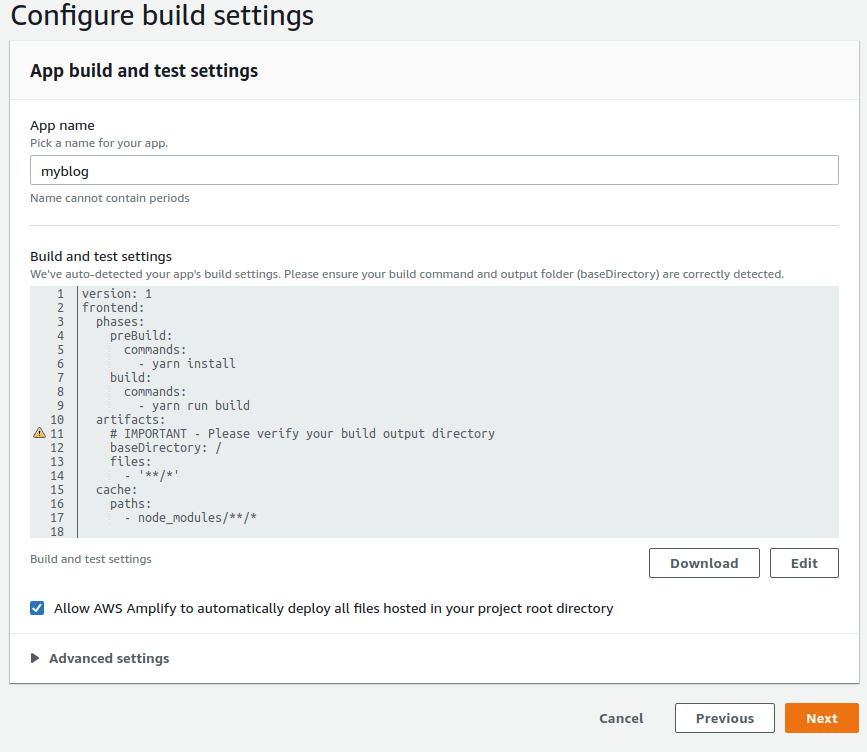Viewport: 867px width, 752px height.
Task: Click the warning icon on line 11
Action: tap(39, 433)
